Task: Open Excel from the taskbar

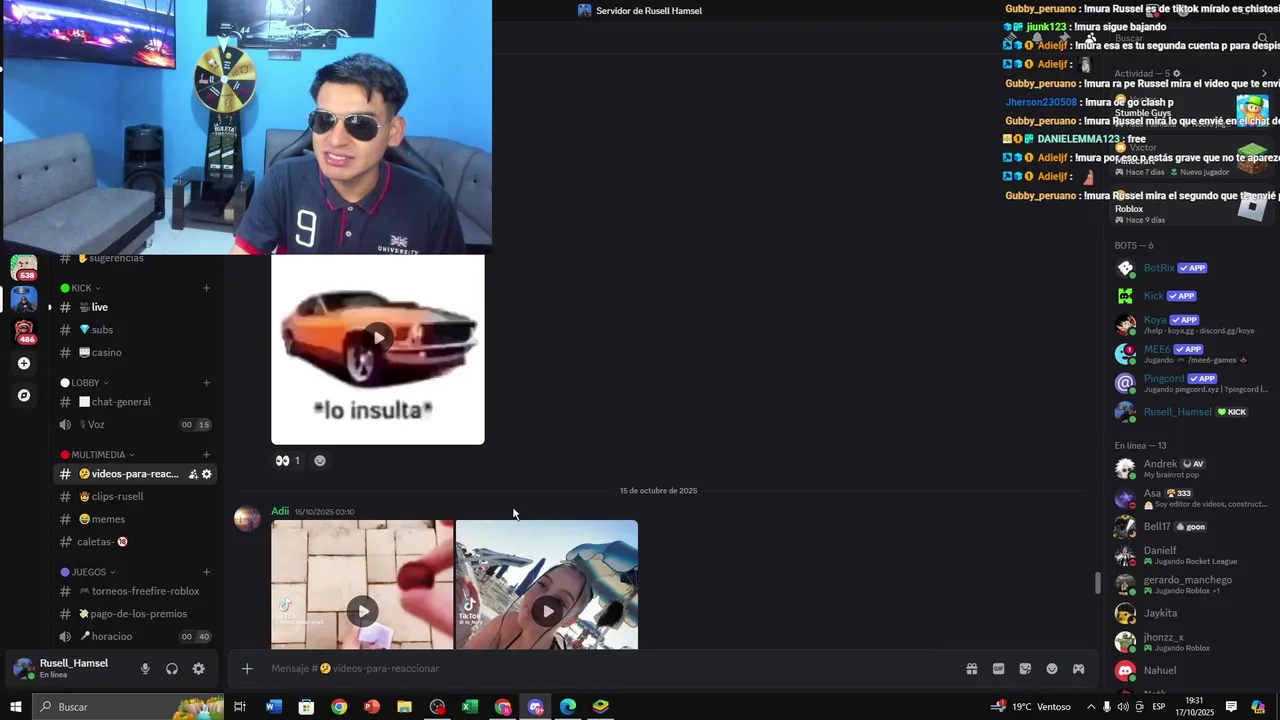Action: click(x=470, y=707)
